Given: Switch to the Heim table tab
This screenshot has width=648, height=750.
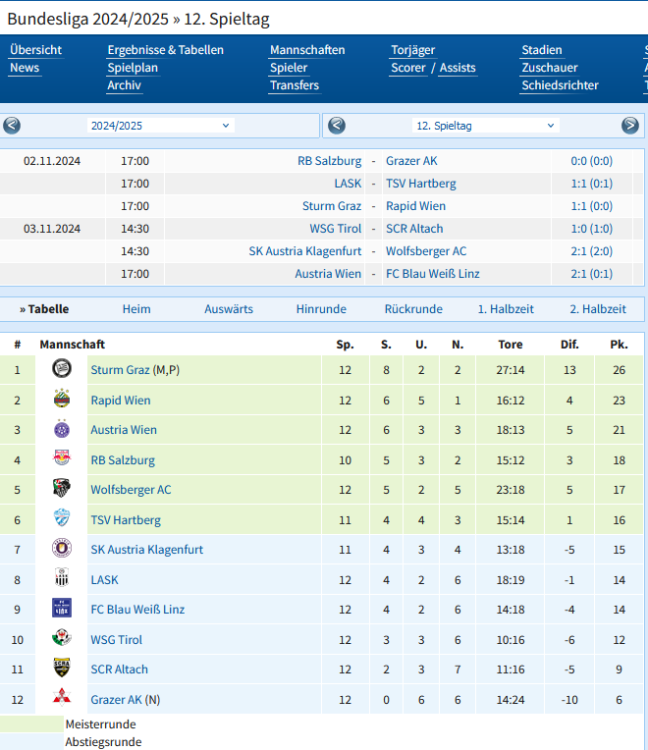Looking at the screenshot, I should pyautogui.click(x=136, y=309).
